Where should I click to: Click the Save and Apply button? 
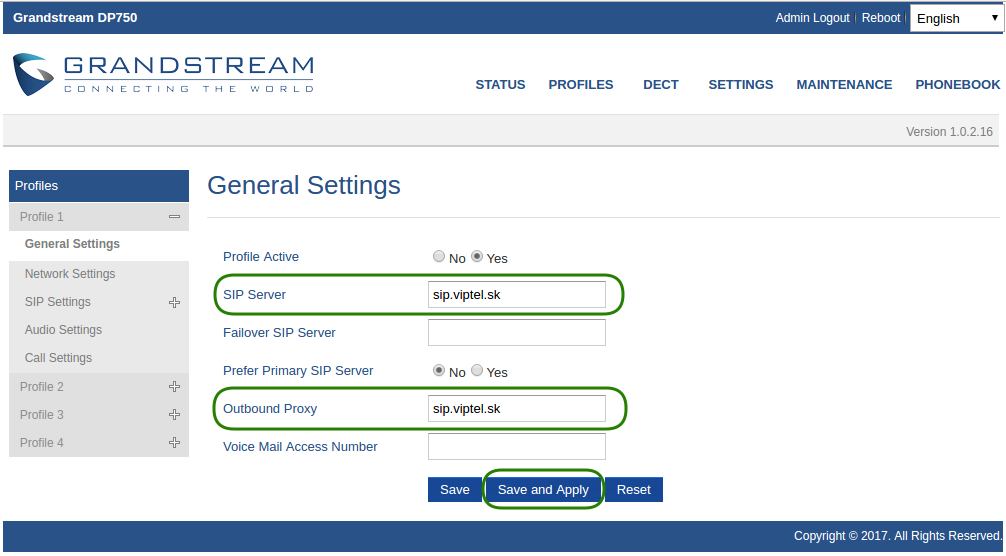pos(543,489)
